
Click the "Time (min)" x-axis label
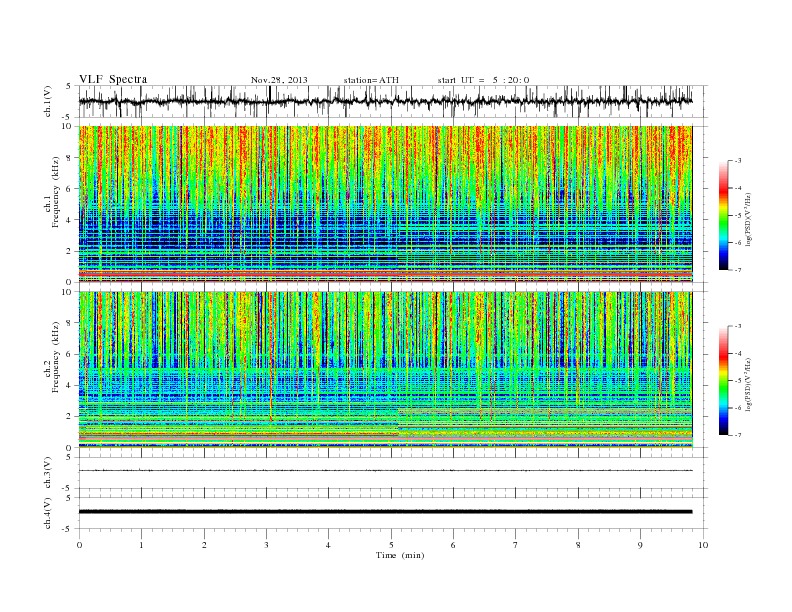click(x=400, y=555)
